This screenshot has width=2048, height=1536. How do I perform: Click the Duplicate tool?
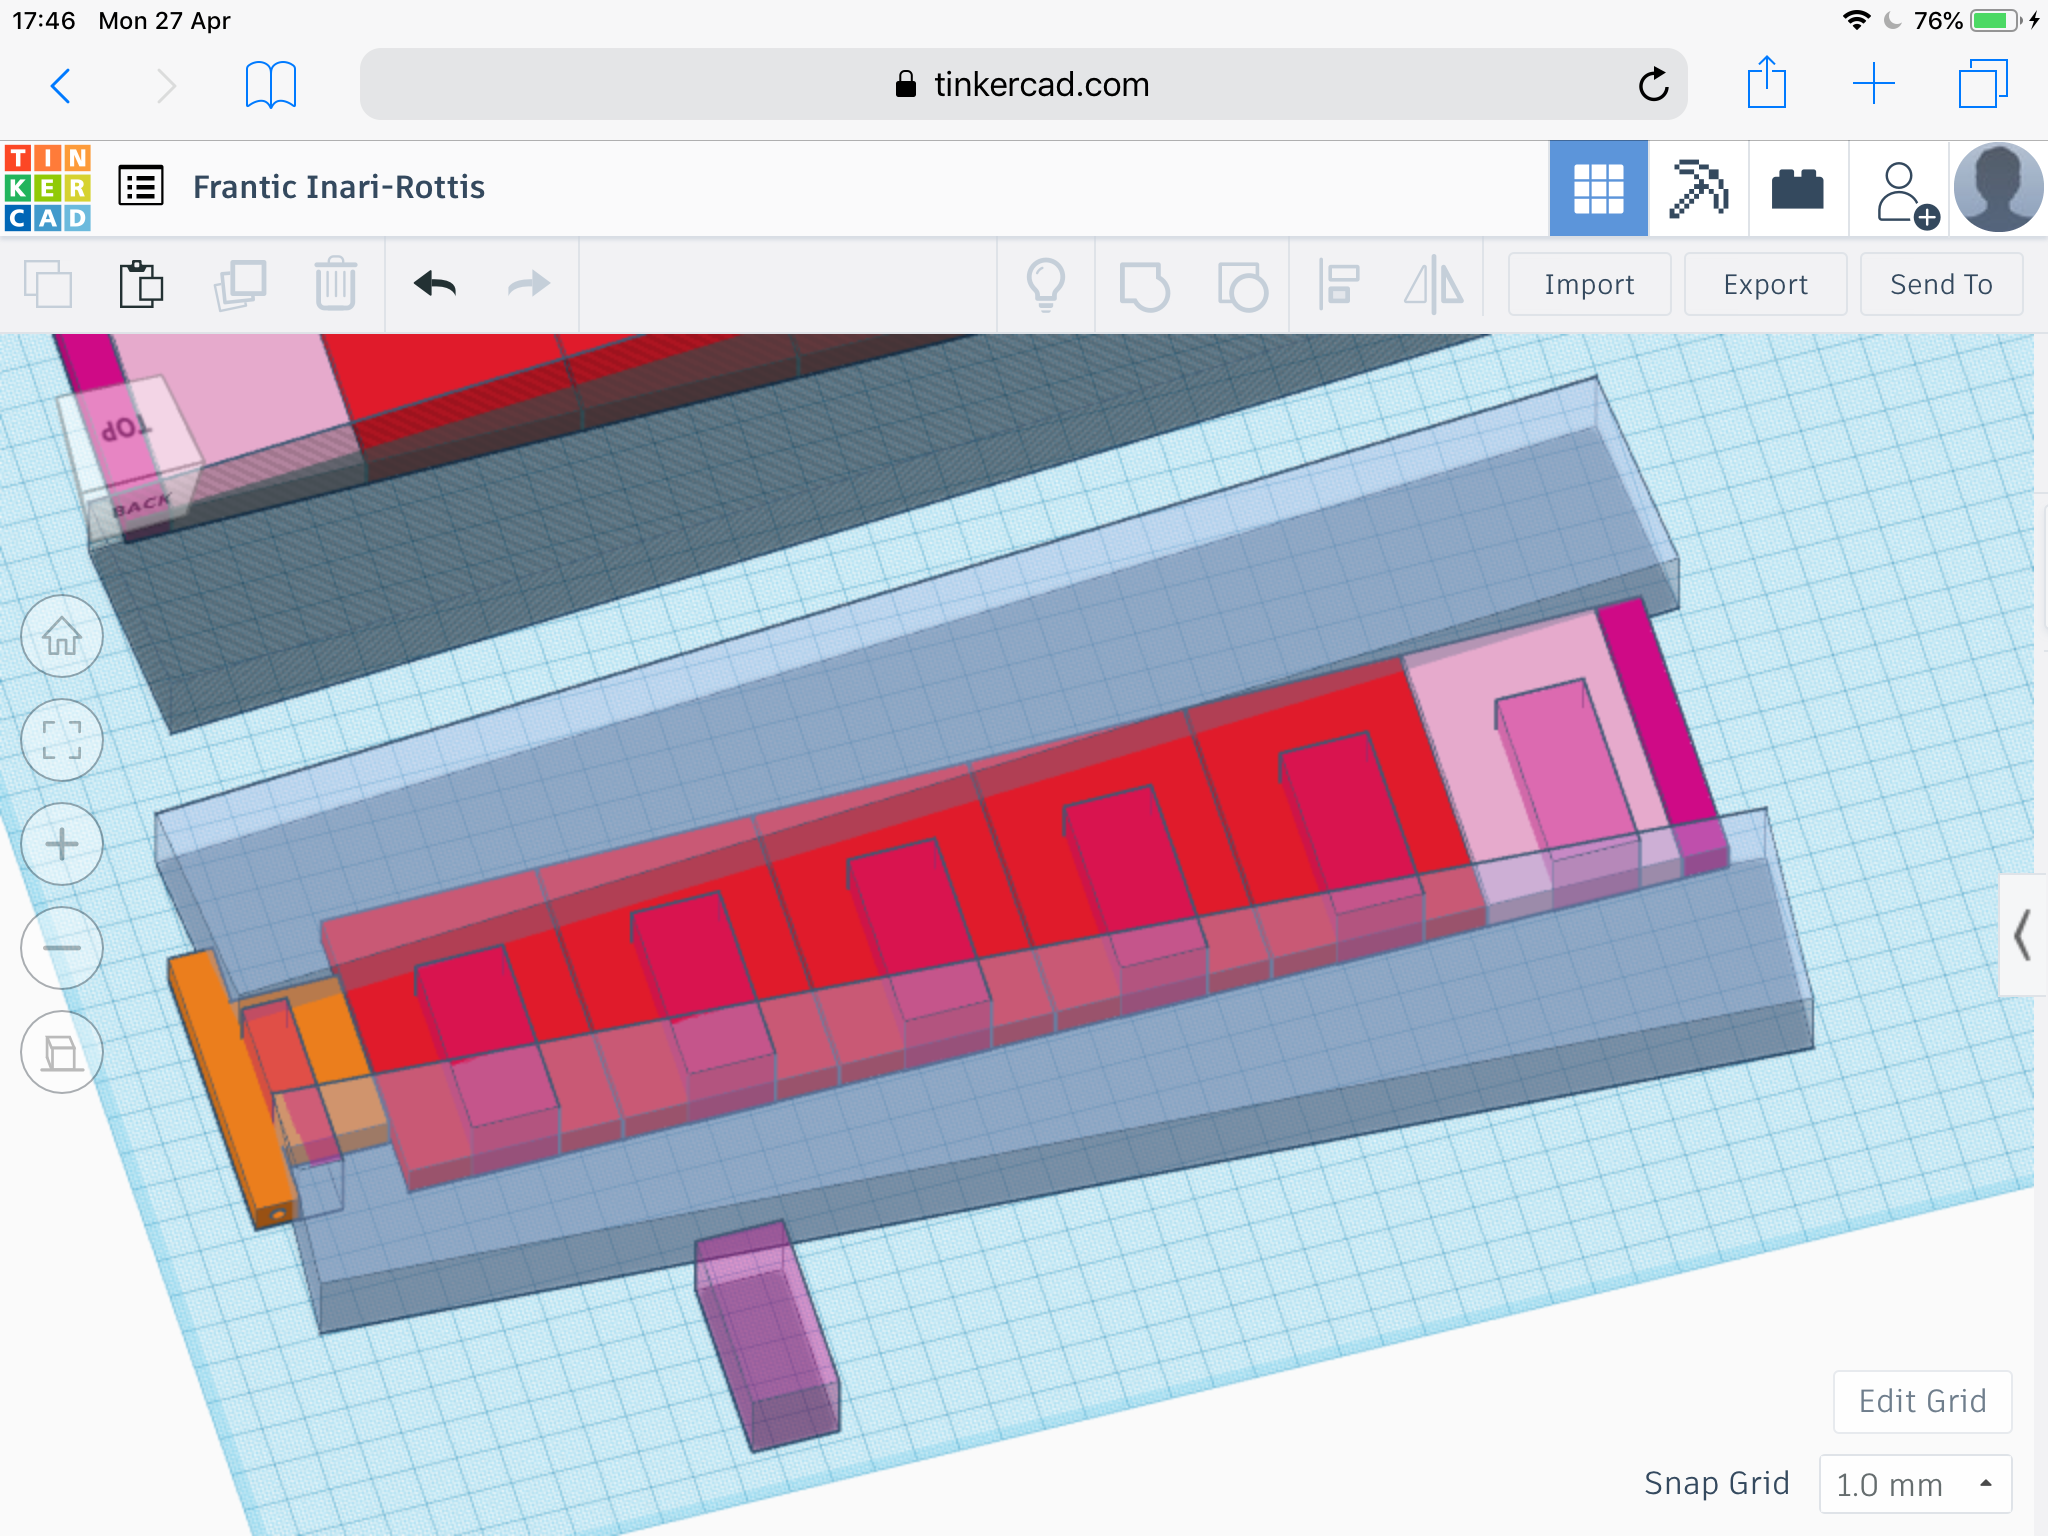[x=240, y=285]
